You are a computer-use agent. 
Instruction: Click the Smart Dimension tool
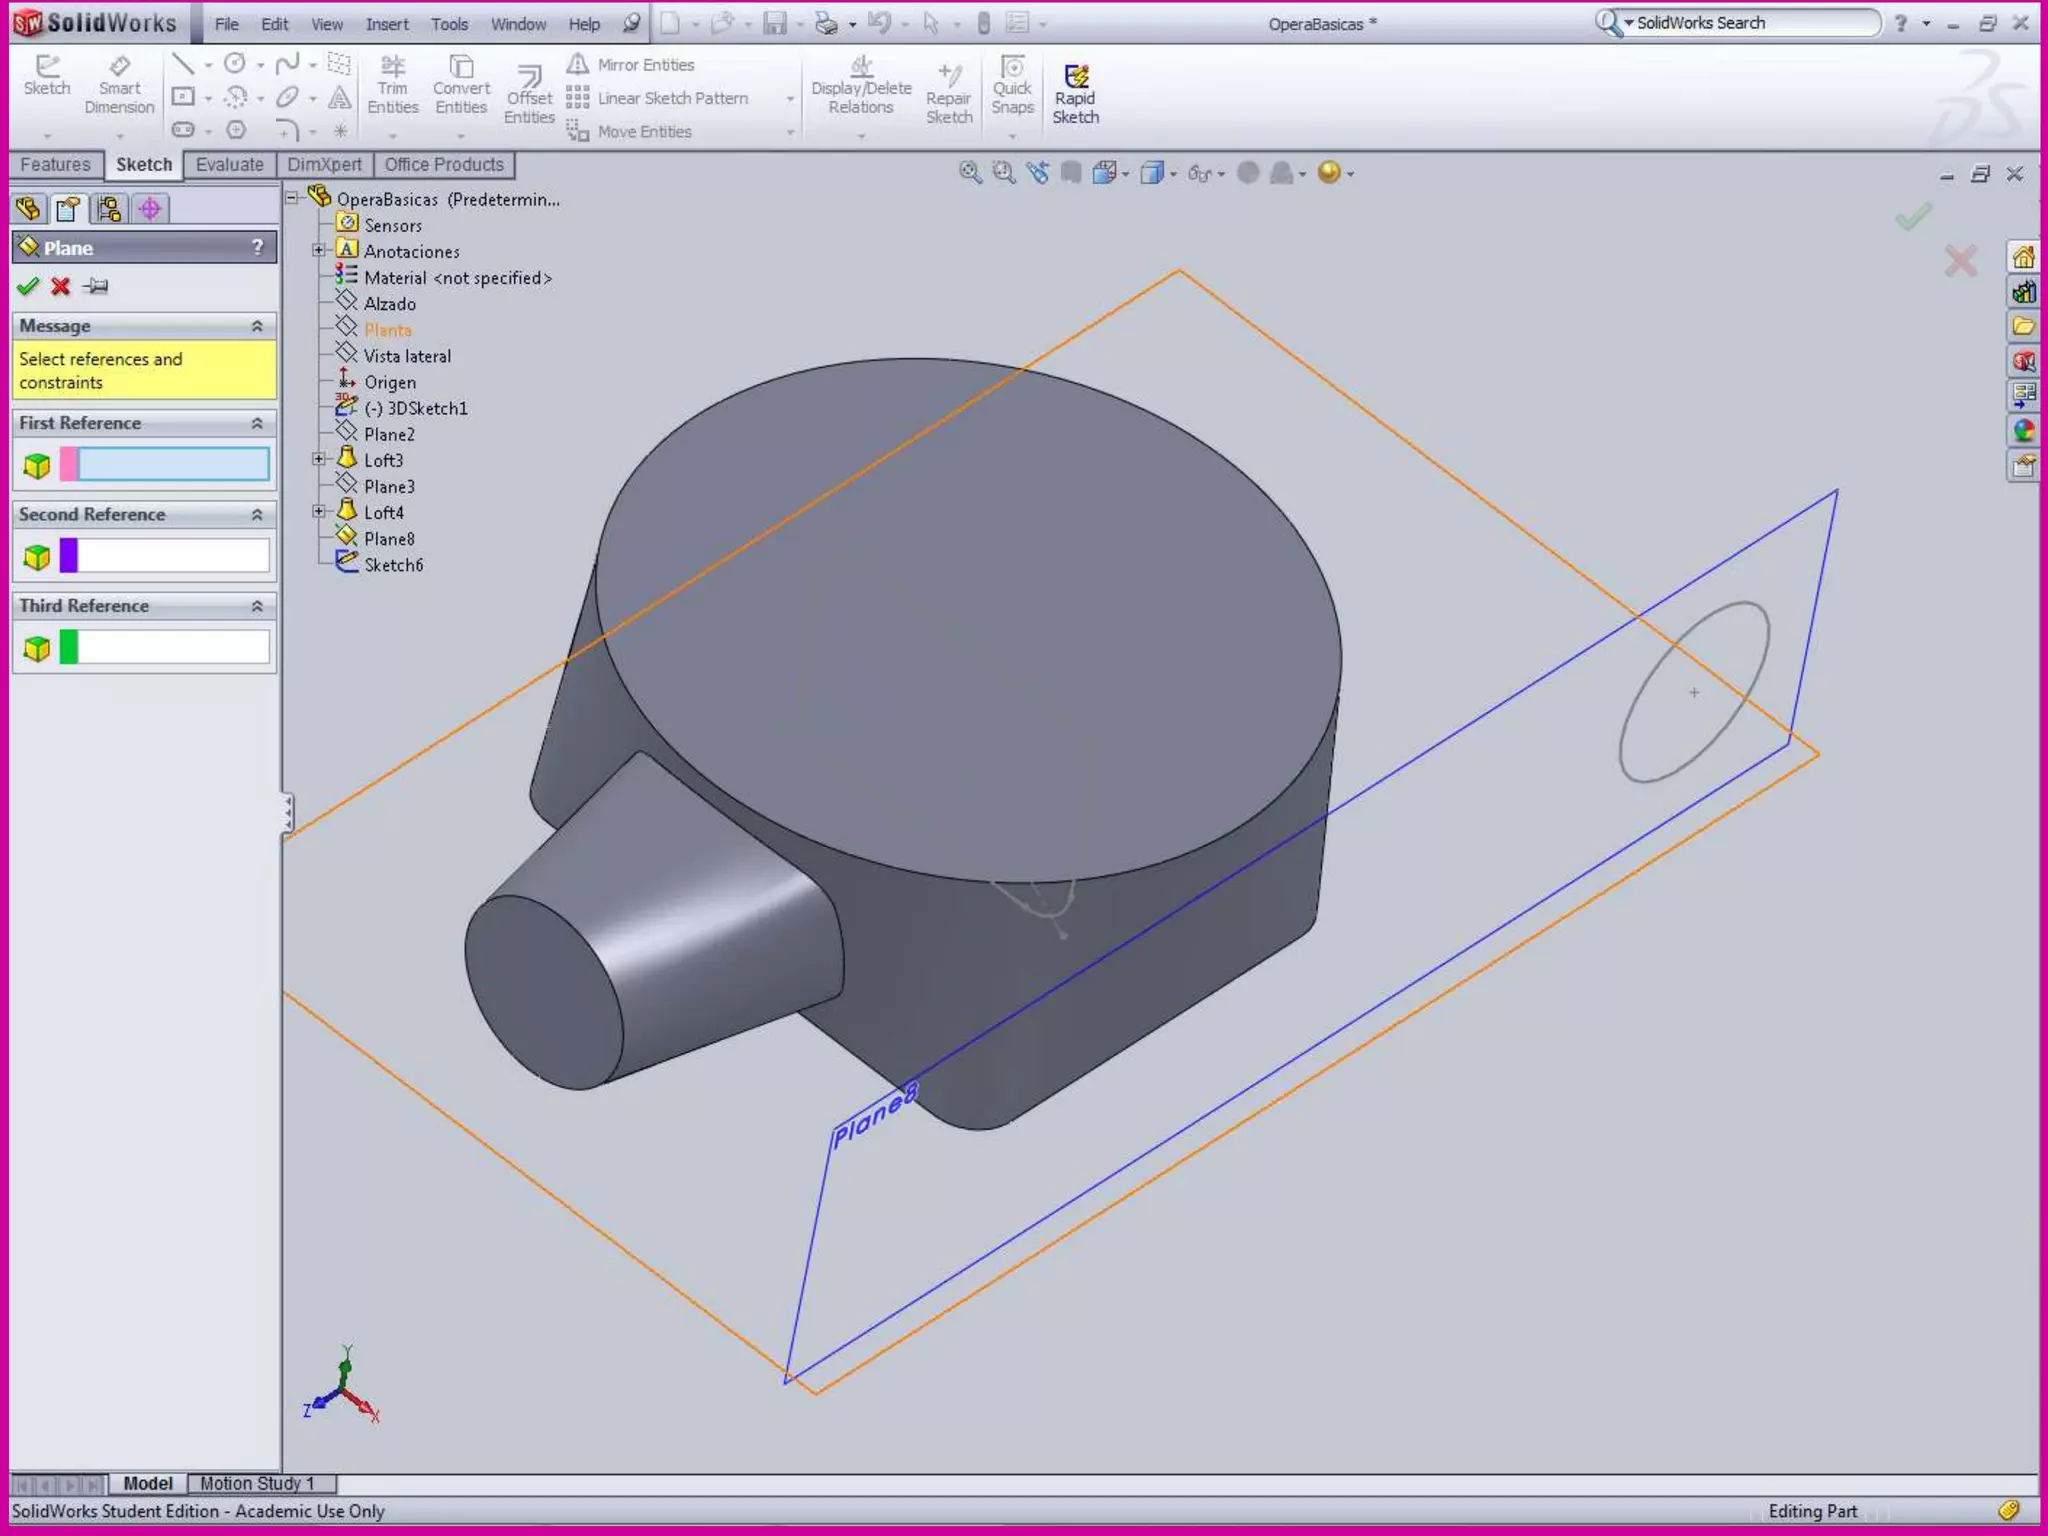(x=119, y=85)
